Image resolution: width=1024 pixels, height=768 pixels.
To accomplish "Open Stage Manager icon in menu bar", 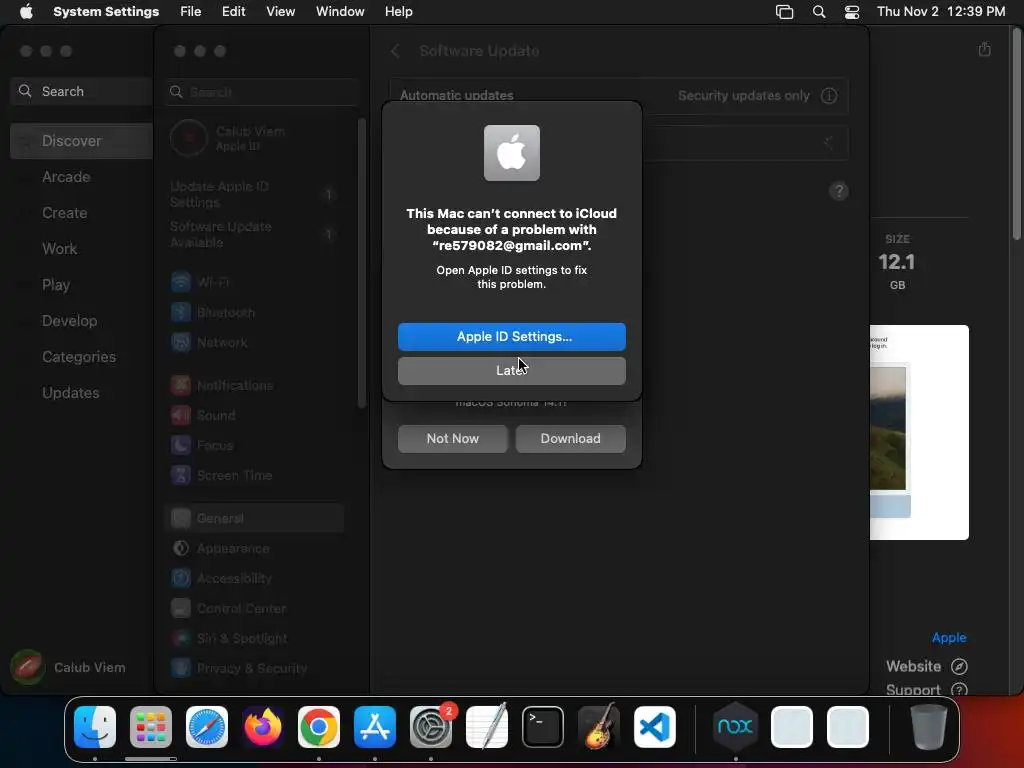I will (x=784, y=12).
